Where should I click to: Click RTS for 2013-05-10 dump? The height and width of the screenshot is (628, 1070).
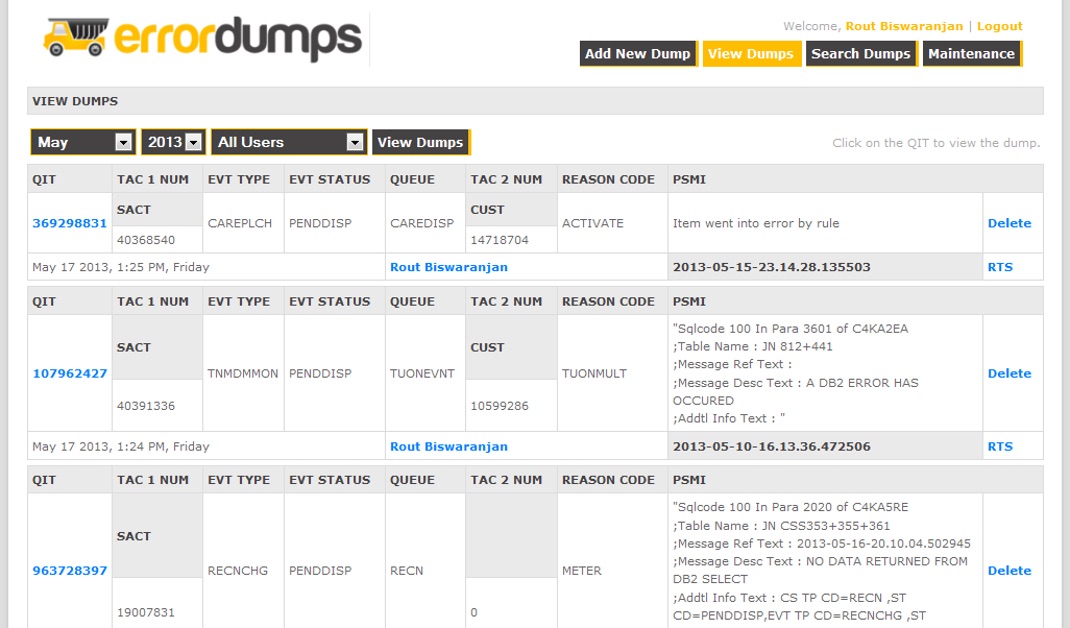coord(1000,446)
